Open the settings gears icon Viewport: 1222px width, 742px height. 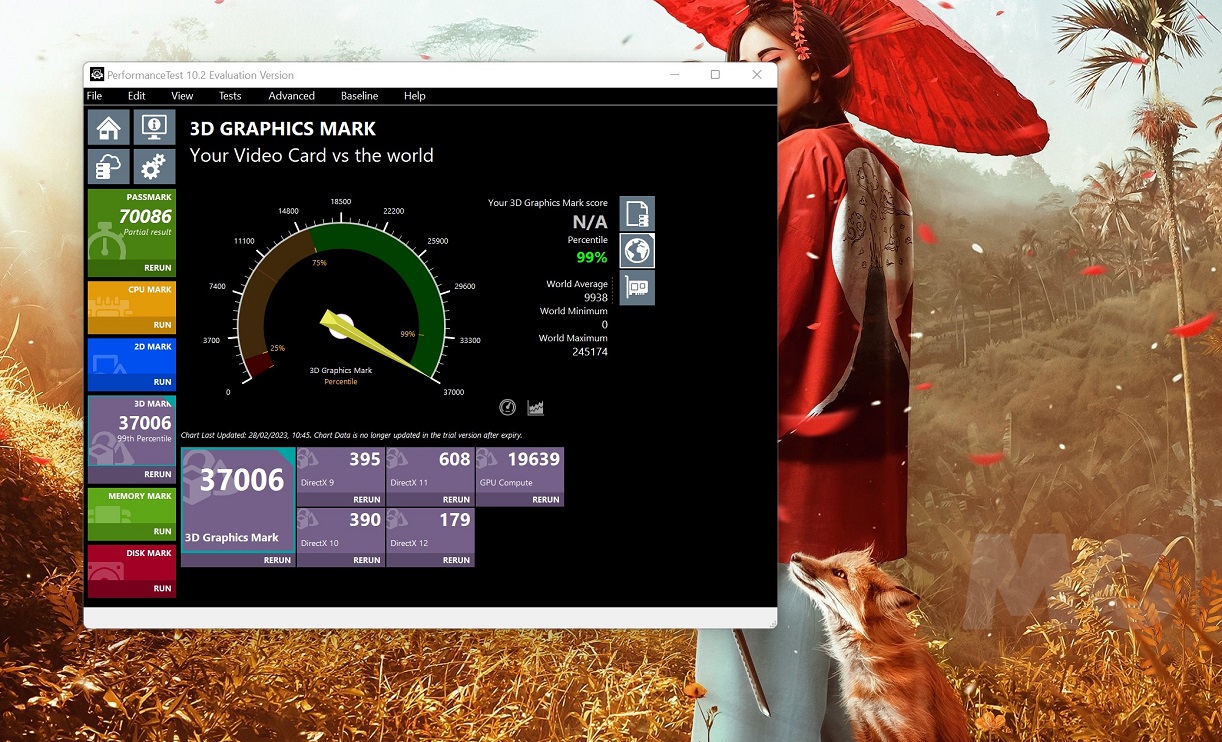pos(154,167)
